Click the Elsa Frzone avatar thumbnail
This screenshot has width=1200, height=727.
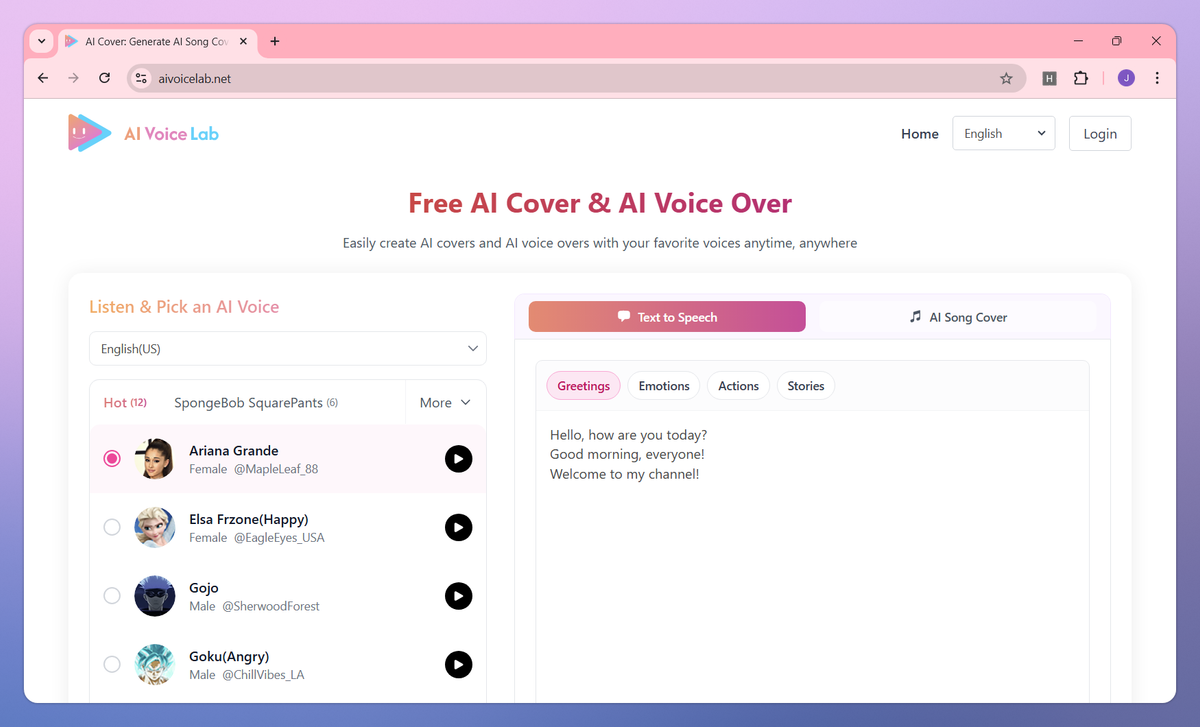click(x=155, y=527)
